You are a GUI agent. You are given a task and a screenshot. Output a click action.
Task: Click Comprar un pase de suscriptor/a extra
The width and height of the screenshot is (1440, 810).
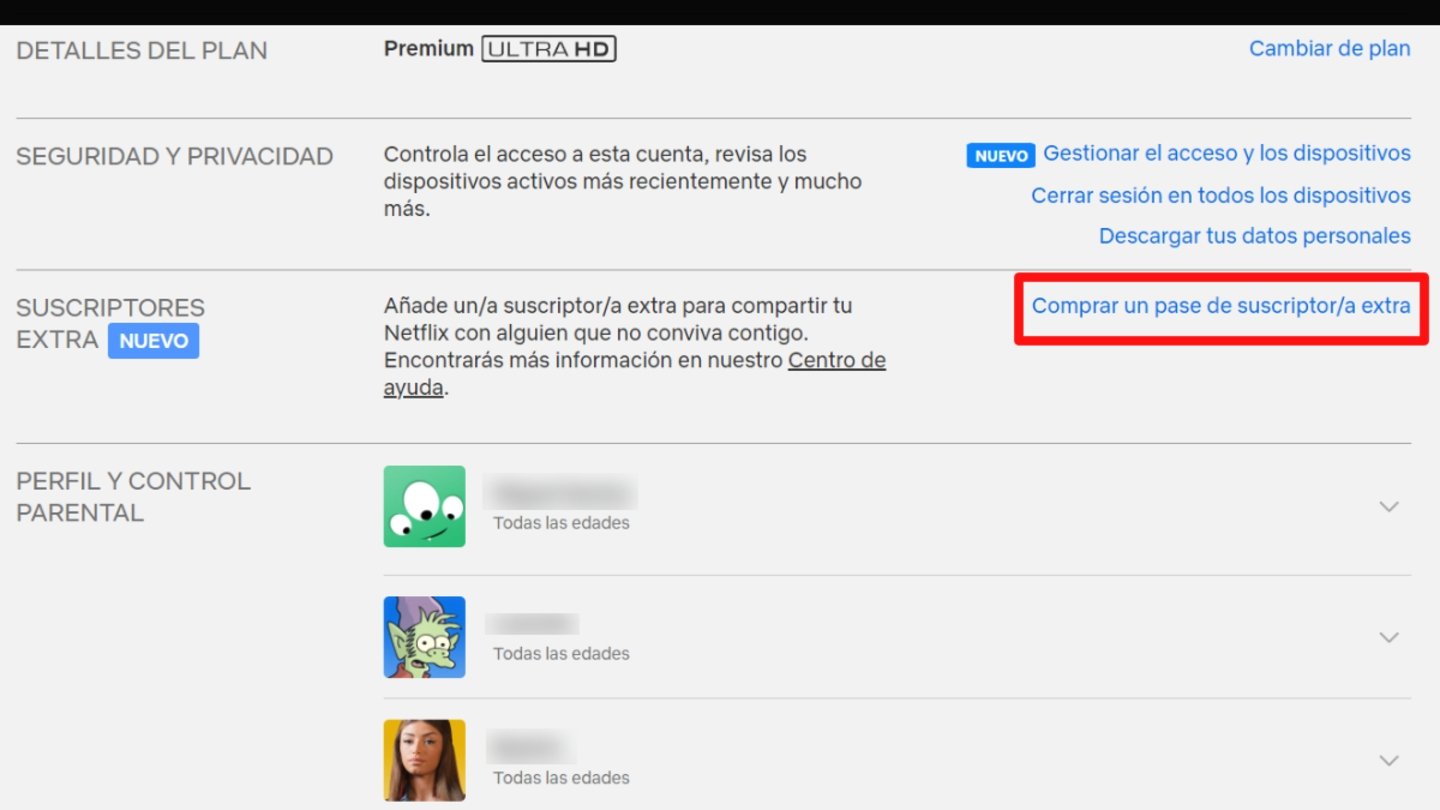coord(1221,306)
